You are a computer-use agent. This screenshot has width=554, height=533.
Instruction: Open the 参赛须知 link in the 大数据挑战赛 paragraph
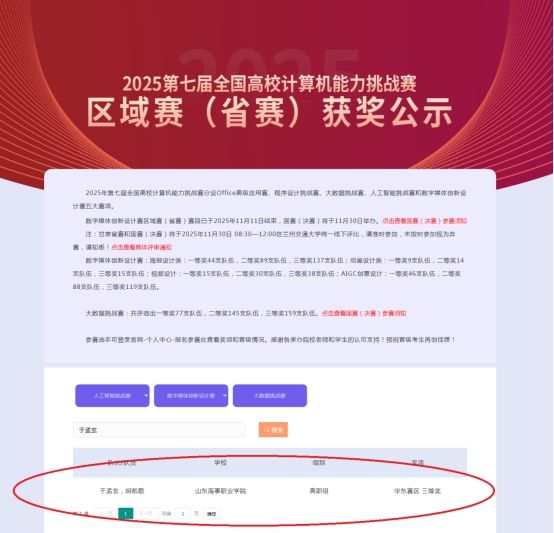[364, 313]
